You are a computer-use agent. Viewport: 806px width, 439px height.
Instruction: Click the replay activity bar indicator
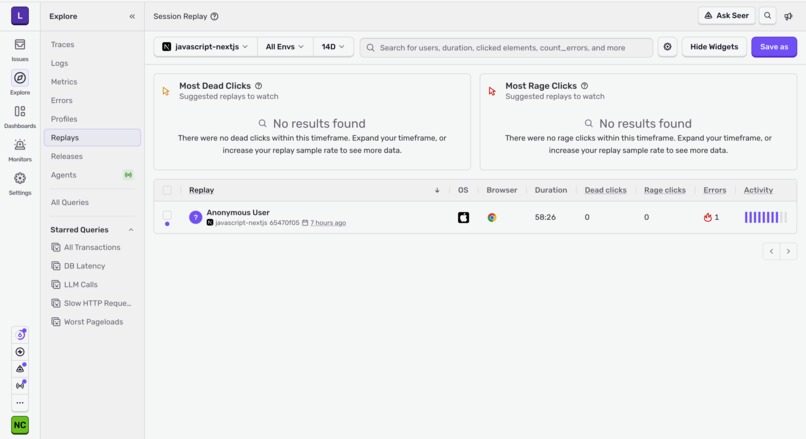(x=765, y=217)
